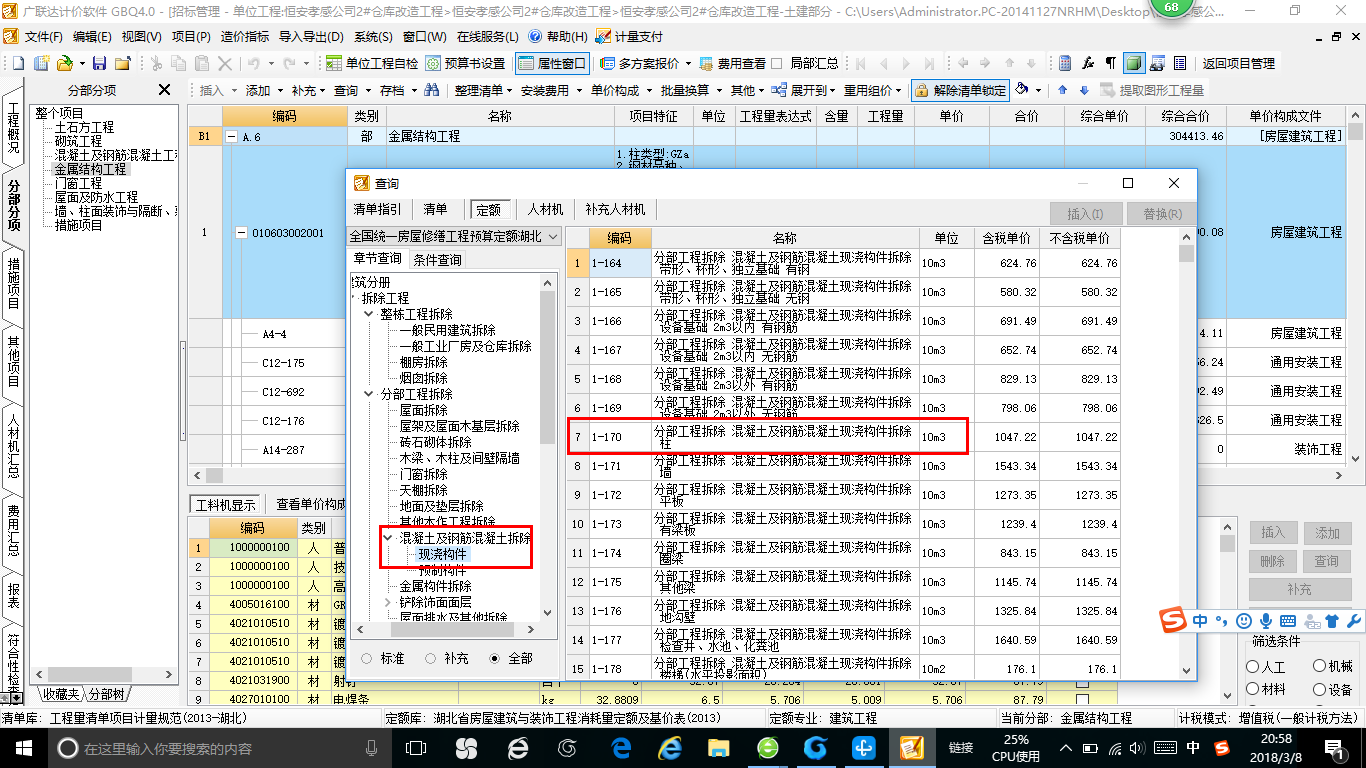The width and height of the screenshot is (1366, 768).
Task: Switch to the 条件查询 tab
Action: pyautogui.click(x=438, y=259)
